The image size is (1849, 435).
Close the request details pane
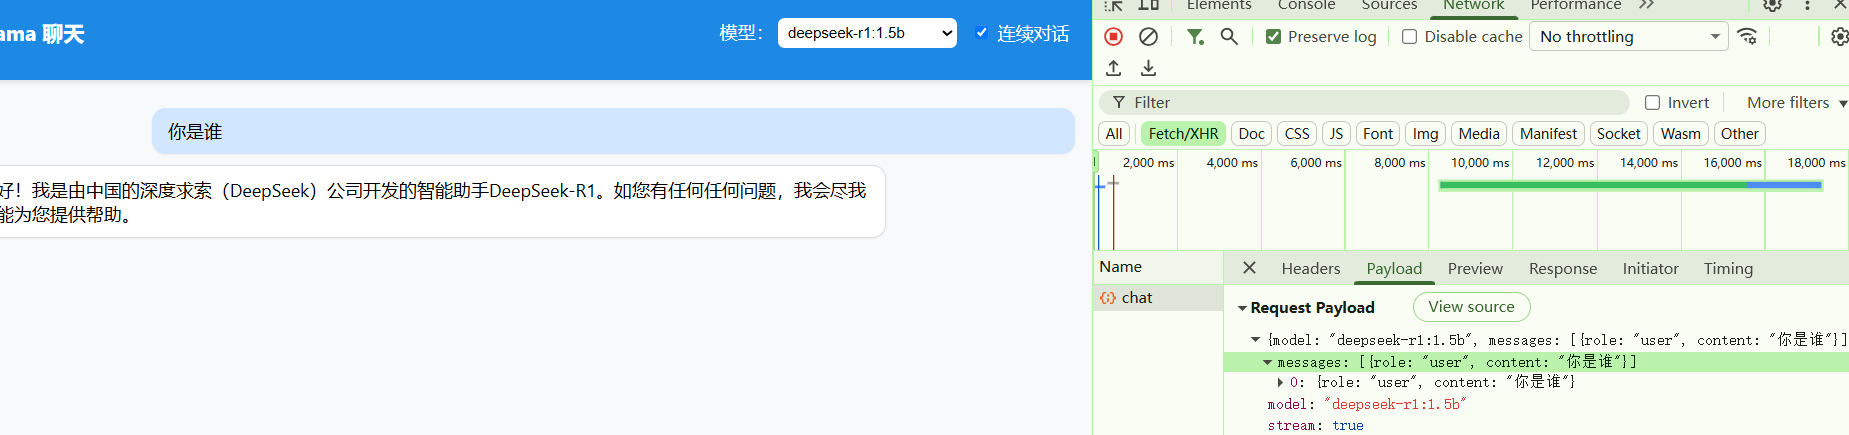point(1249,268)
